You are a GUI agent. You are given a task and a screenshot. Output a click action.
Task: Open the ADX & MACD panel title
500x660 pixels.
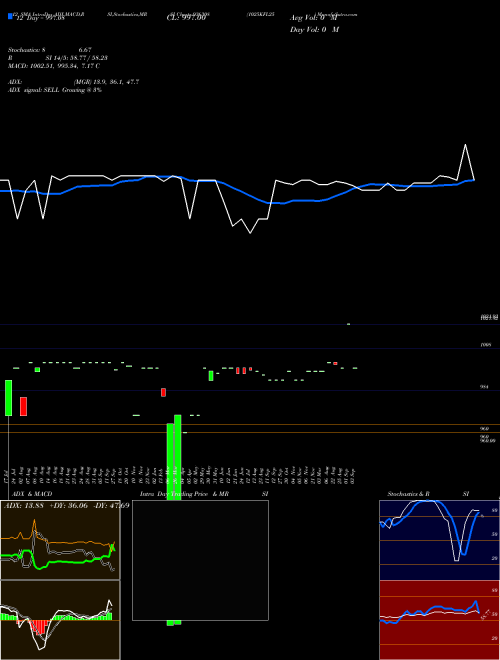coord(32,494)
